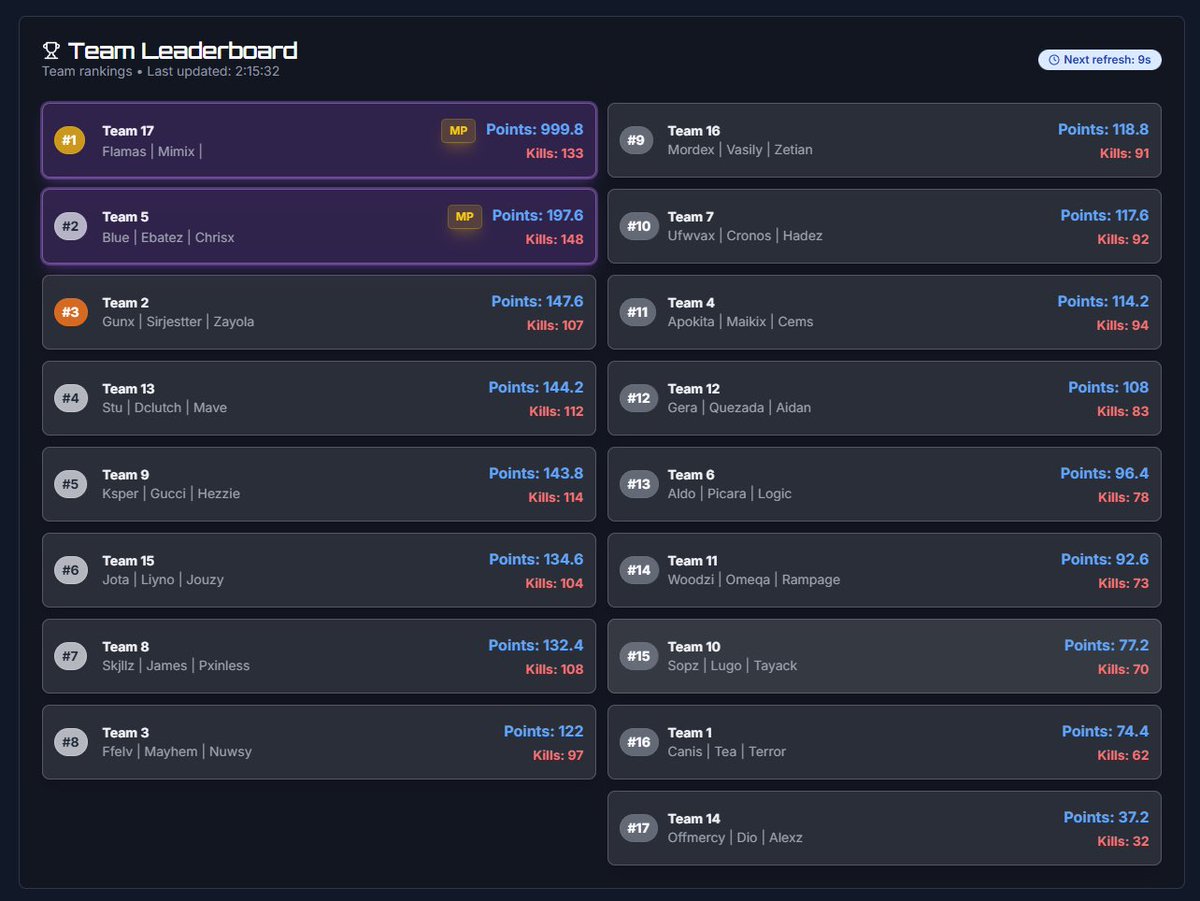
Task: Click players Skjllz | James | Pxinless
Action: pos(176,666)
